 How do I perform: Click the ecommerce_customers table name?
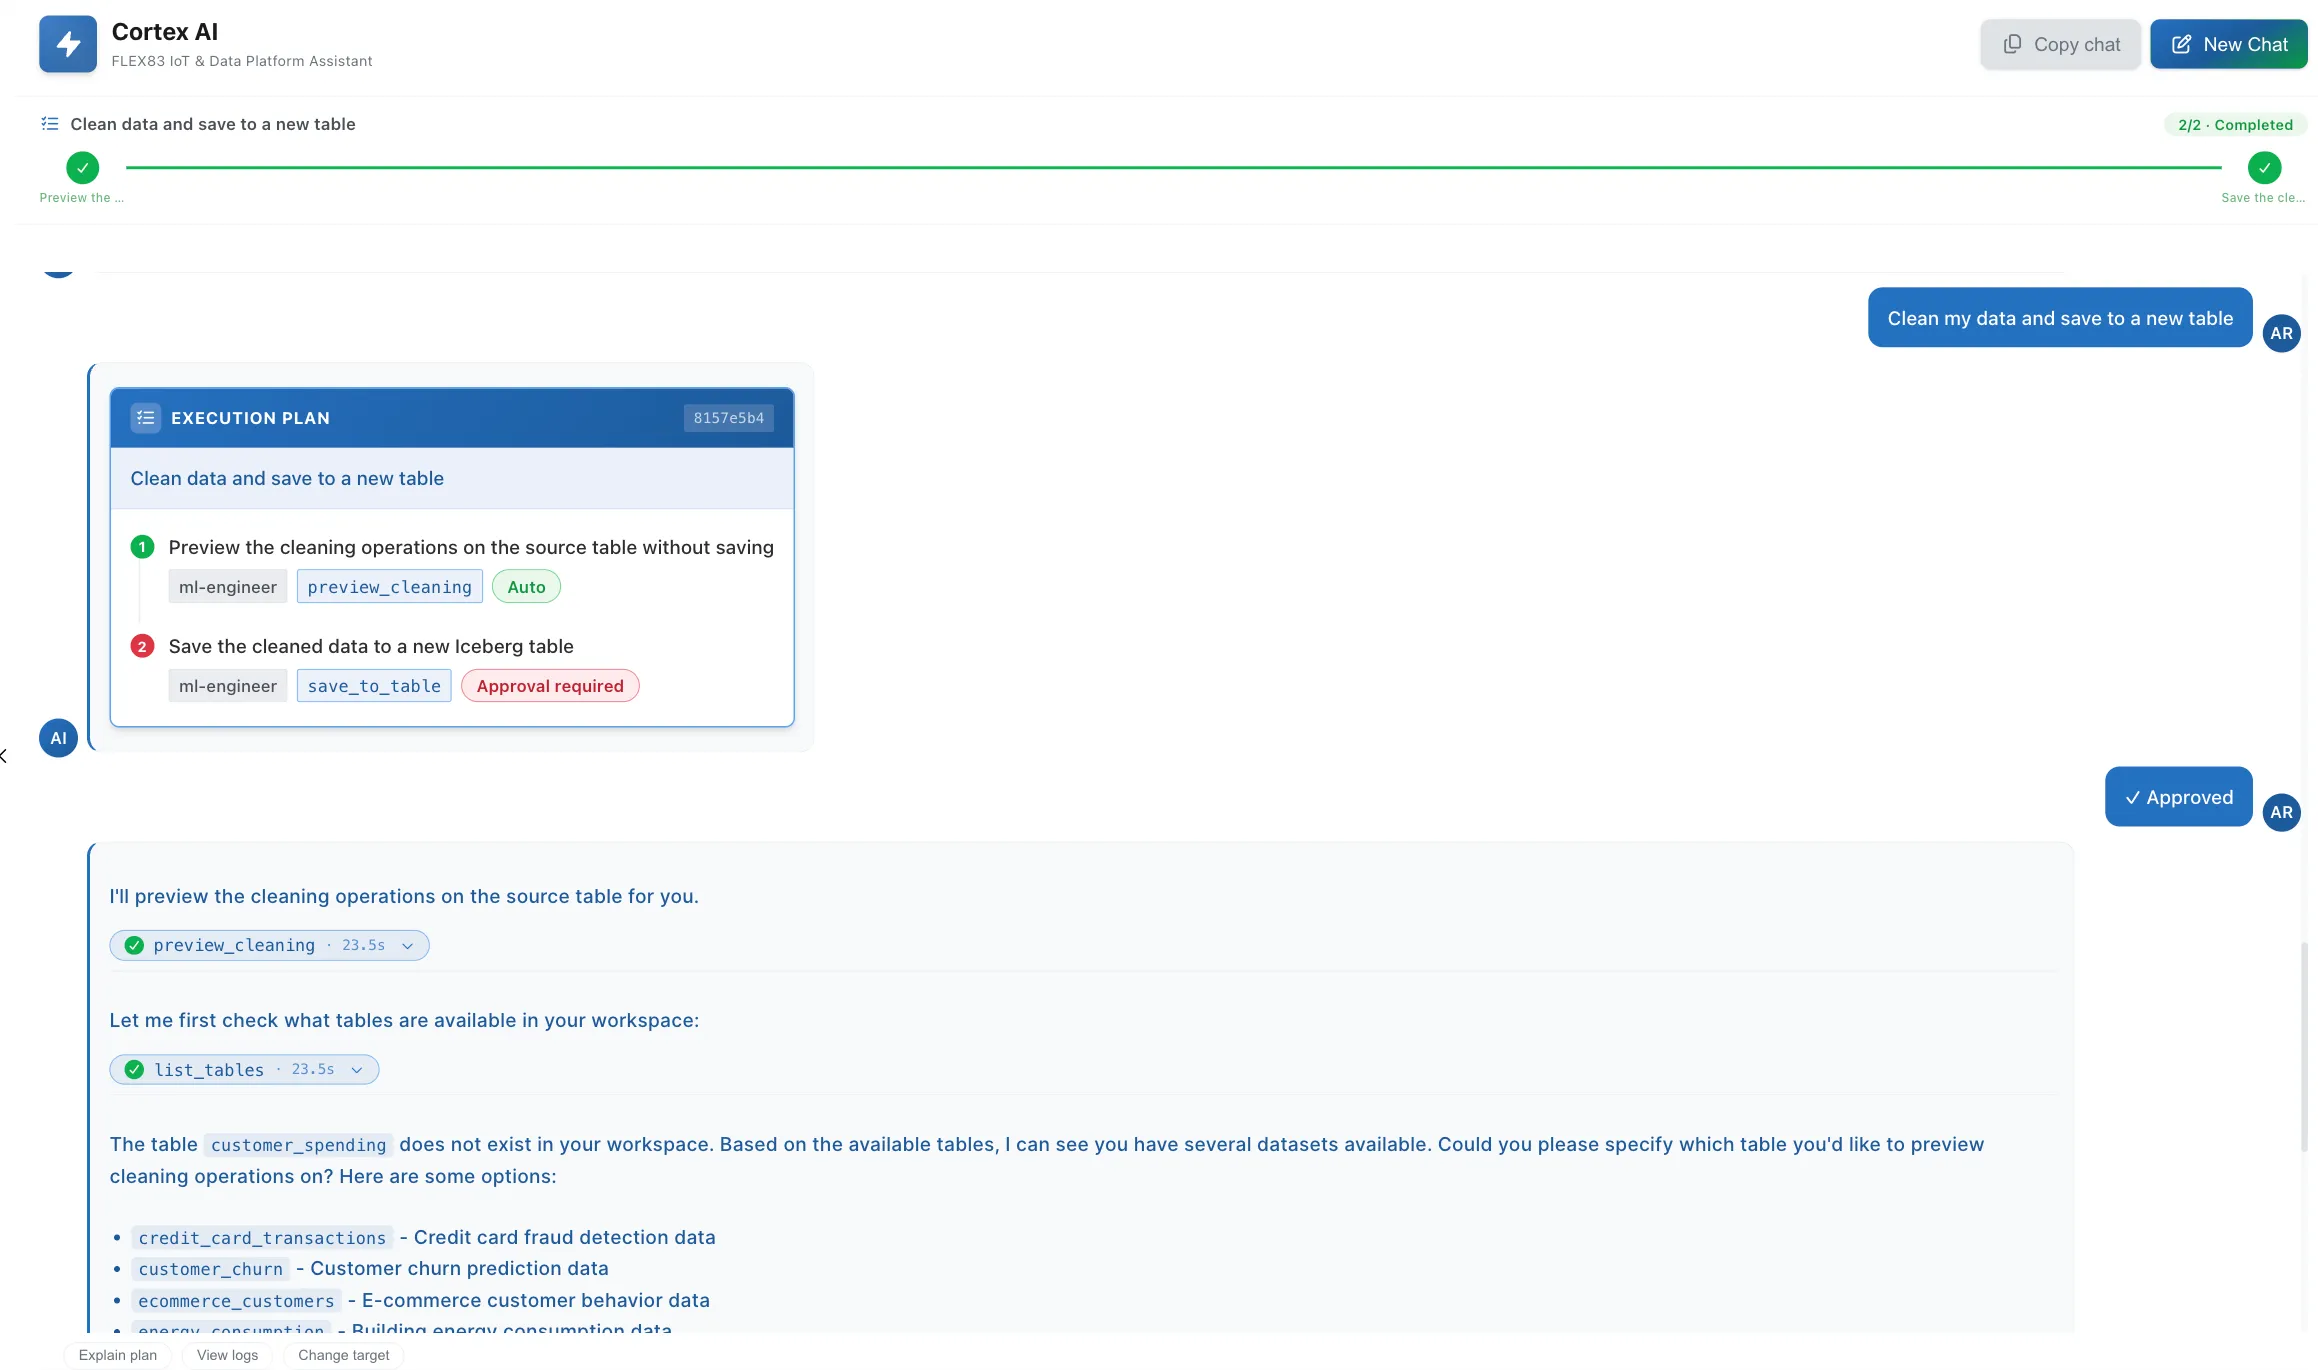[236, 1301]
